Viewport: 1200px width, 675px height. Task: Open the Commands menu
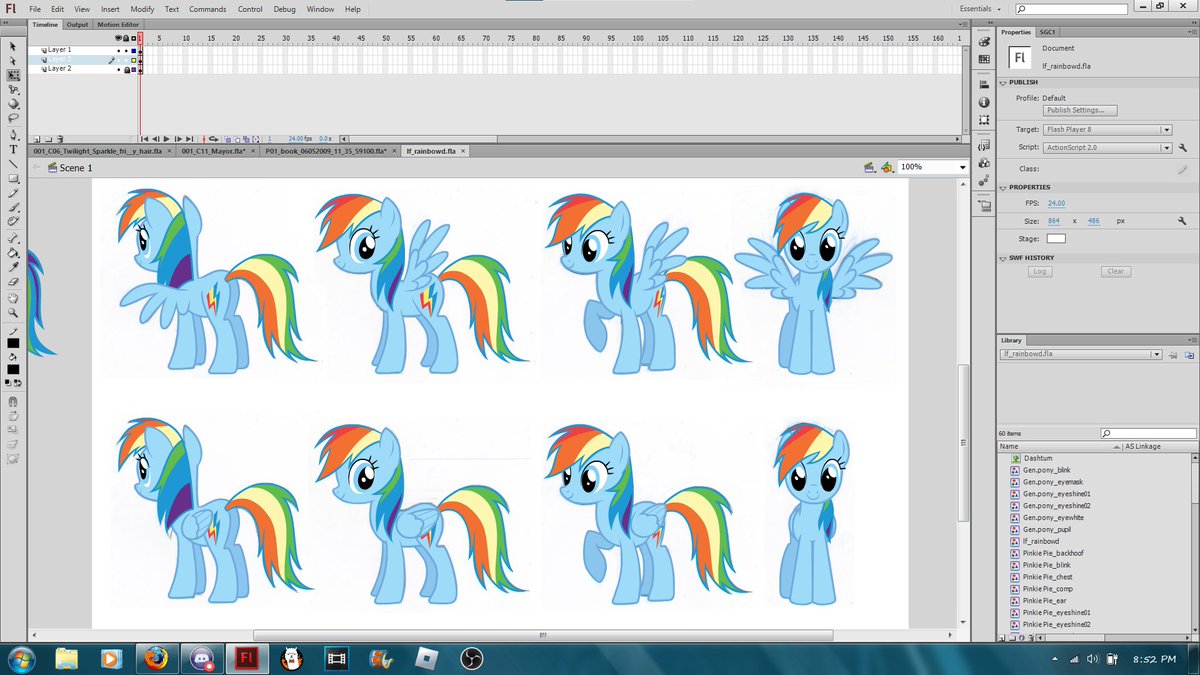207,8
